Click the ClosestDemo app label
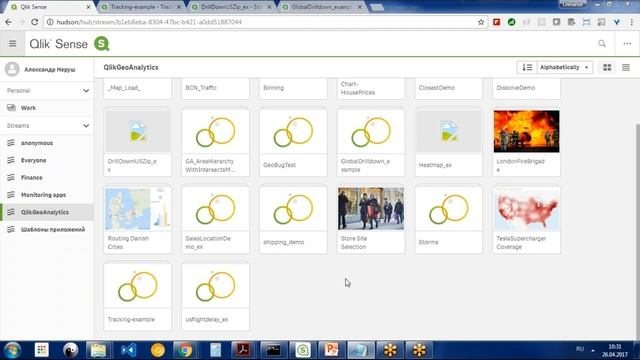The width and height of the screenshot is (640, 360). click(x=436, y=88)
